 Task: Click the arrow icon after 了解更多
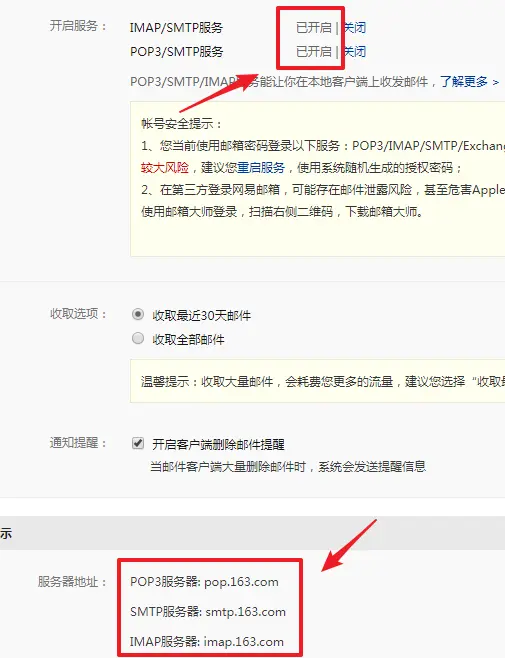496,82
